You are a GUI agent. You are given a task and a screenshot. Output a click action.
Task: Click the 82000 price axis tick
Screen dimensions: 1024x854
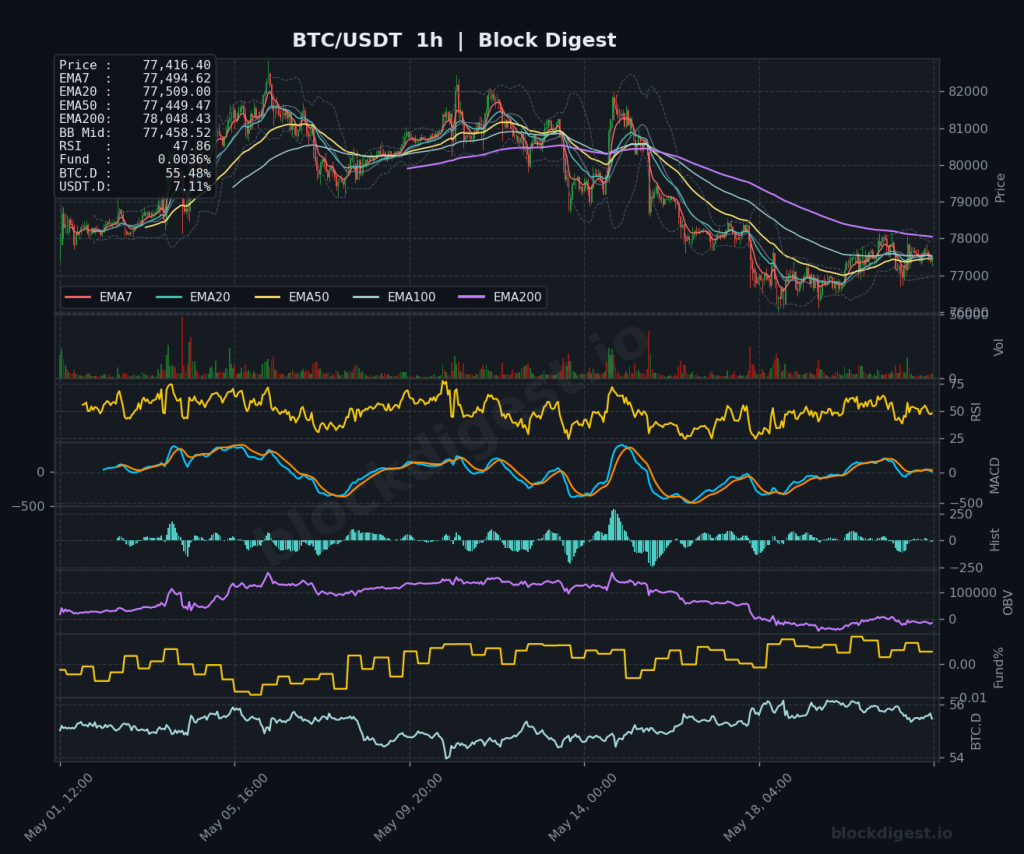coord(968,91)
